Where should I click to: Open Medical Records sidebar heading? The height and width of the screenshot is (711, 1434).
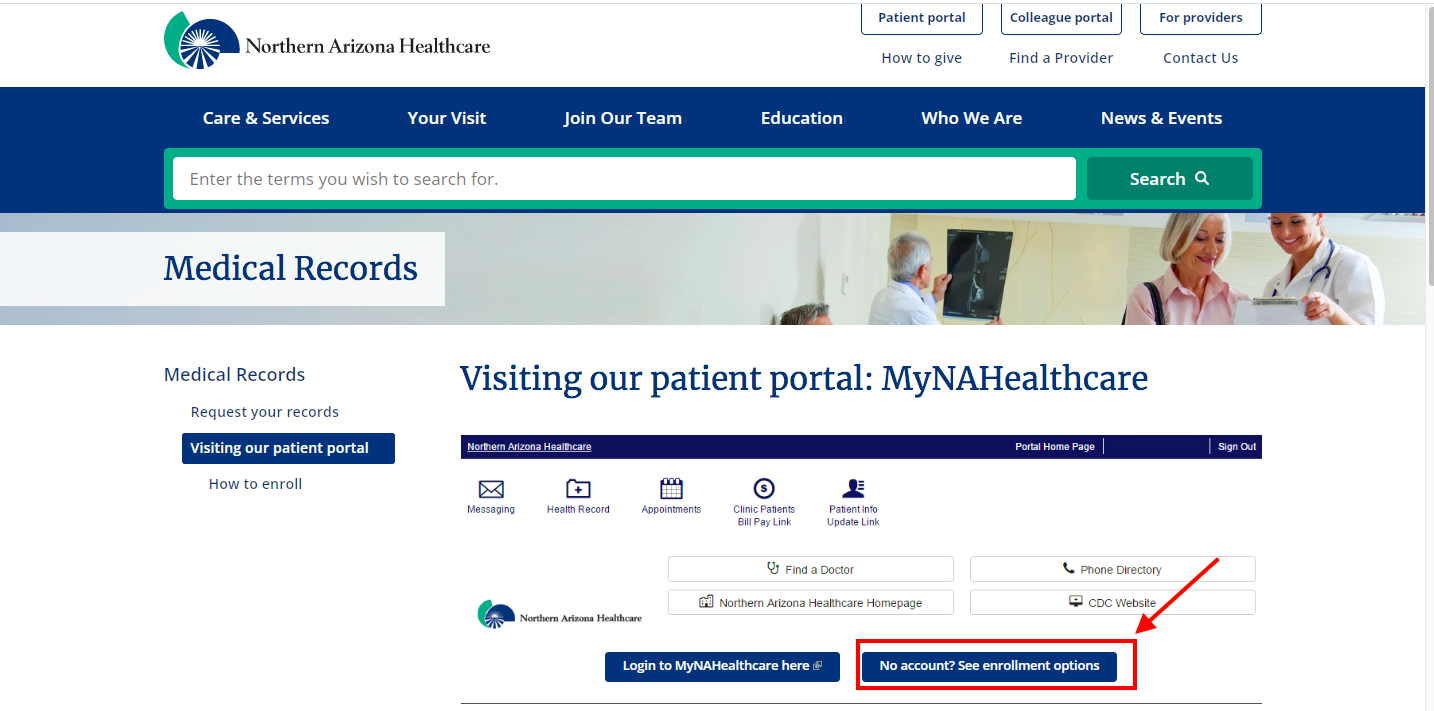tap(235, 375)
